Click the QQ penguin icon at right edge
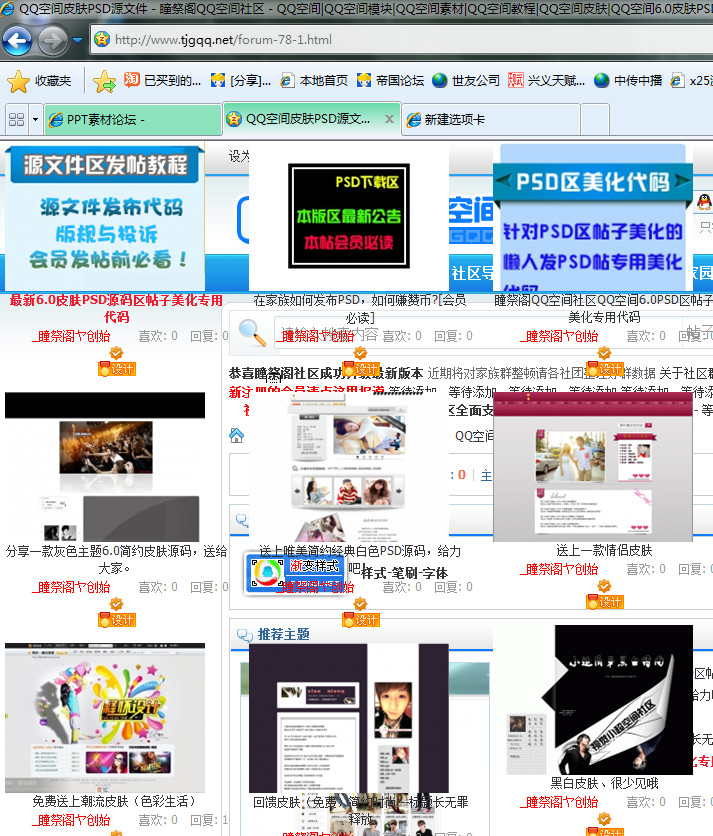Image resolution: width=713 pixels, height=836 pixels. pyautogui.click(x=704, y=202)
